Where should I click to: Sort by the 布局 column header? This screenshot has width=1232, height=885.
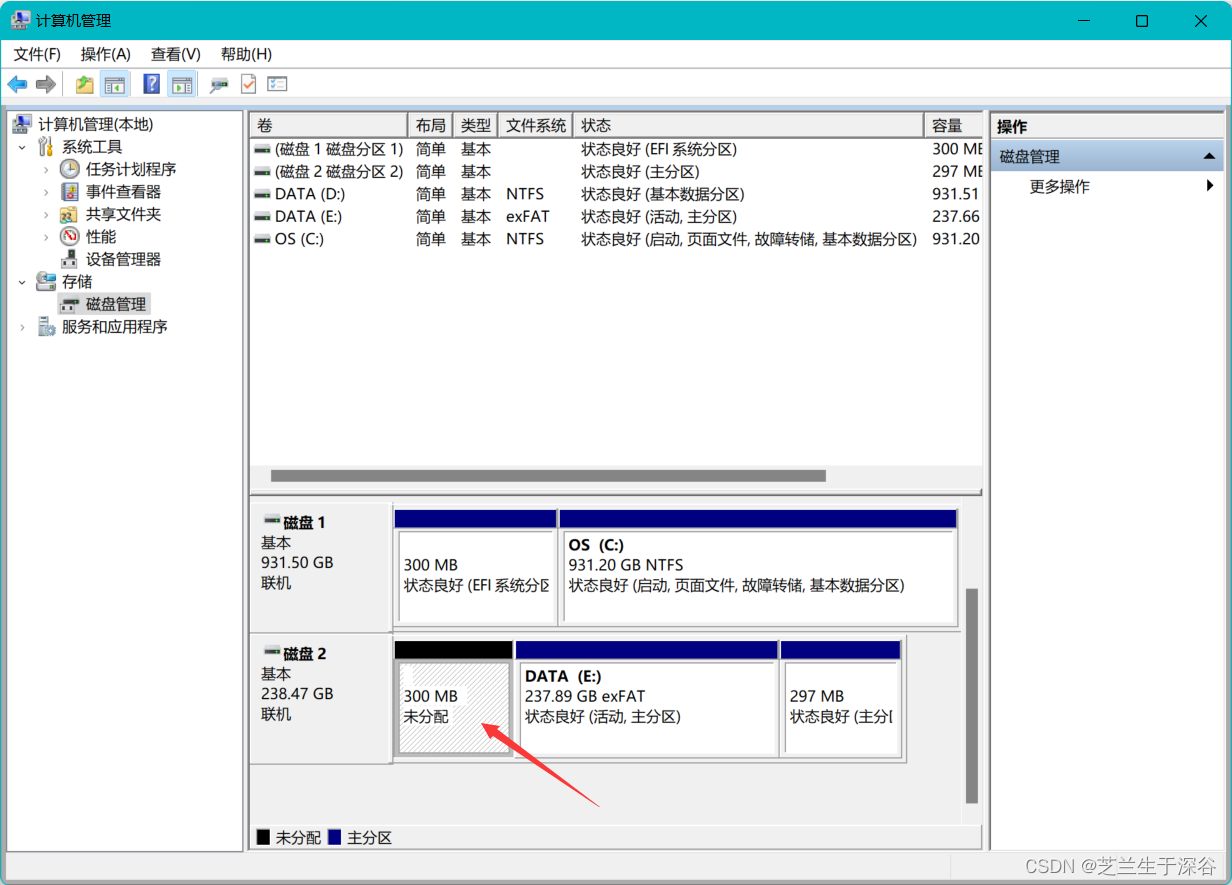(431, 125)
